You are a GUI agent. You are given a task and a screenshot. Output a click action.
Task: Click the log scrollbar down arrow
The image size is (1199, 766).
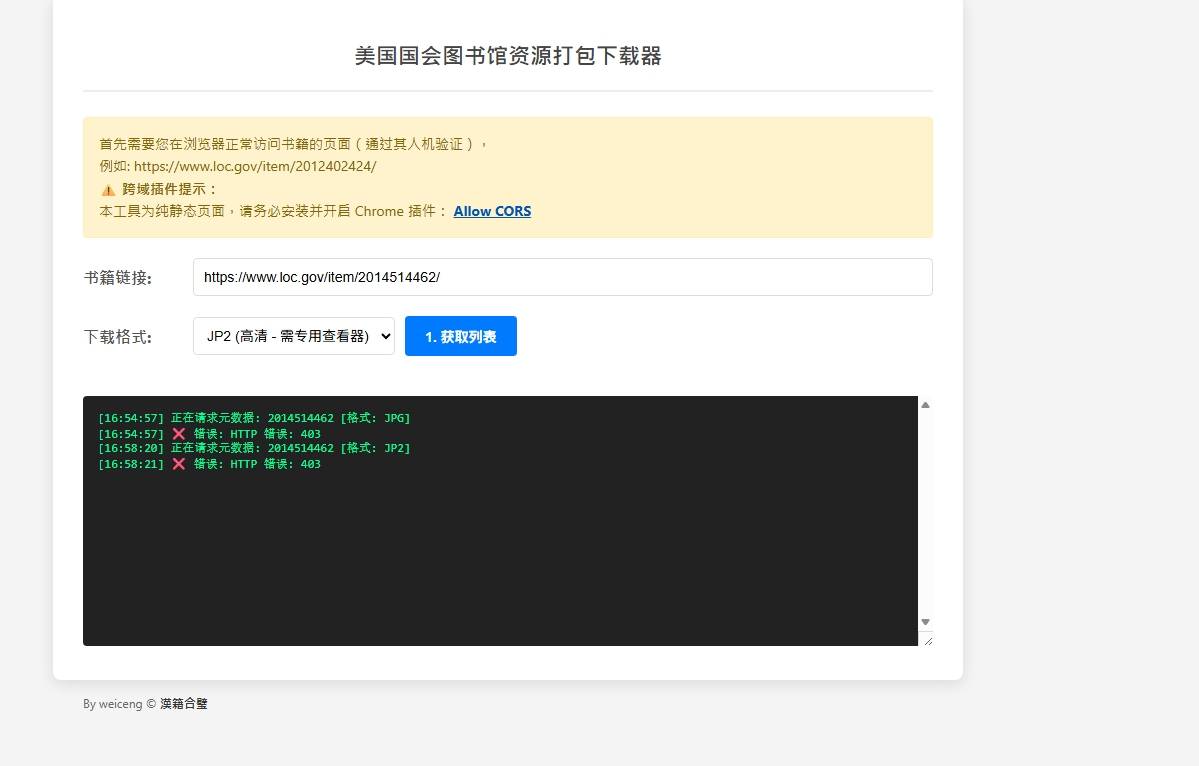tap(925, 622)
